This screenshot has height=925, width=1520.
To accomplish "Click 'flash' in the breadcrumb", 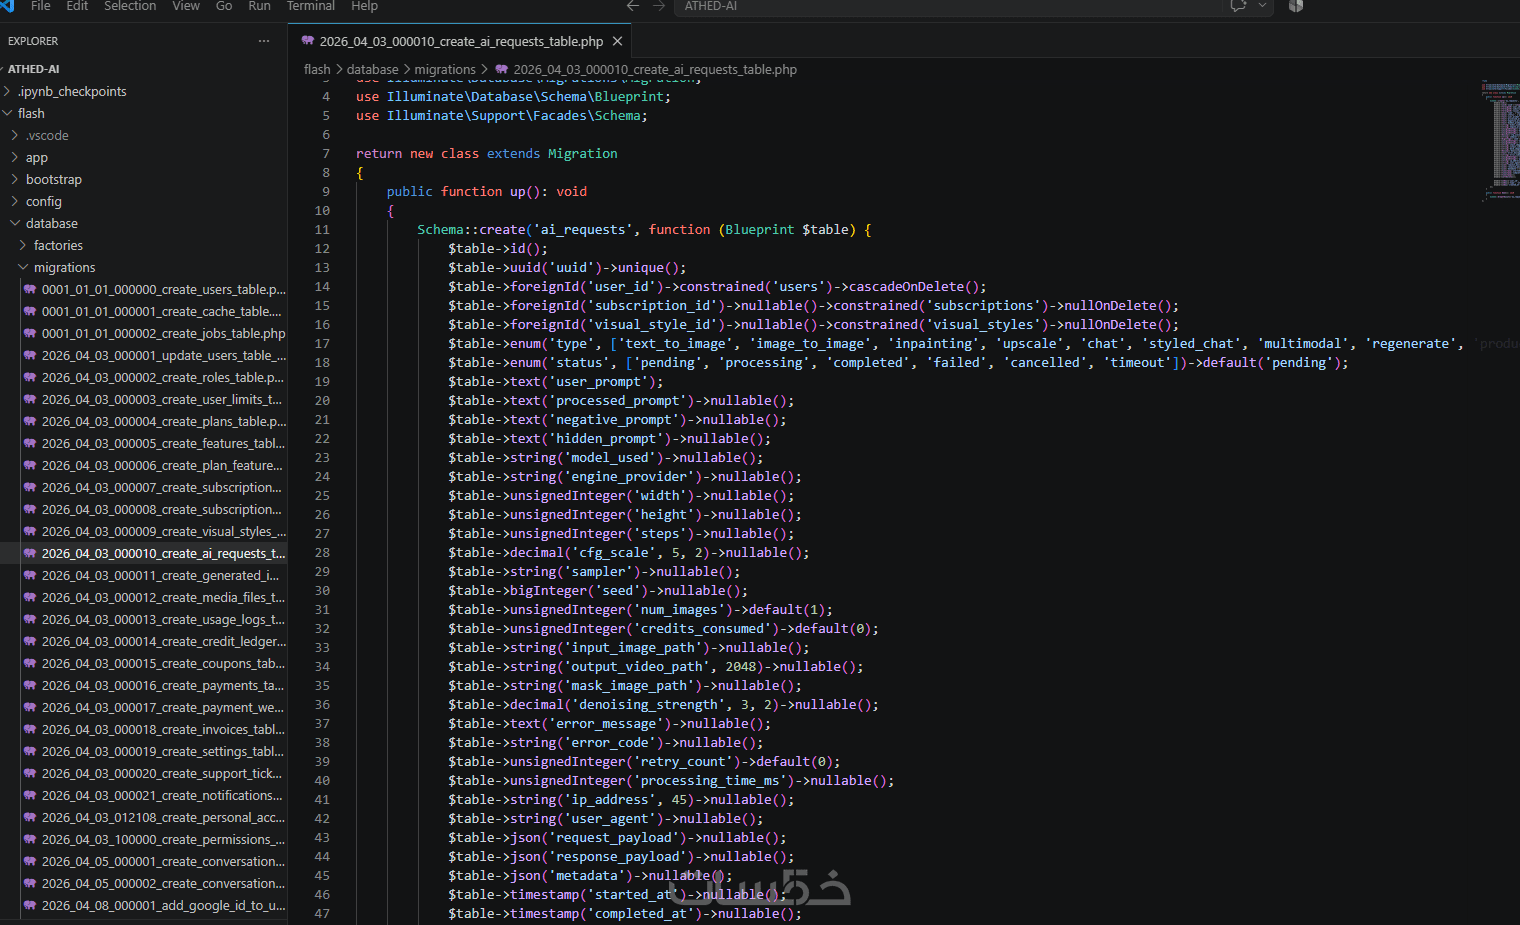I will [x=317, y=69].
